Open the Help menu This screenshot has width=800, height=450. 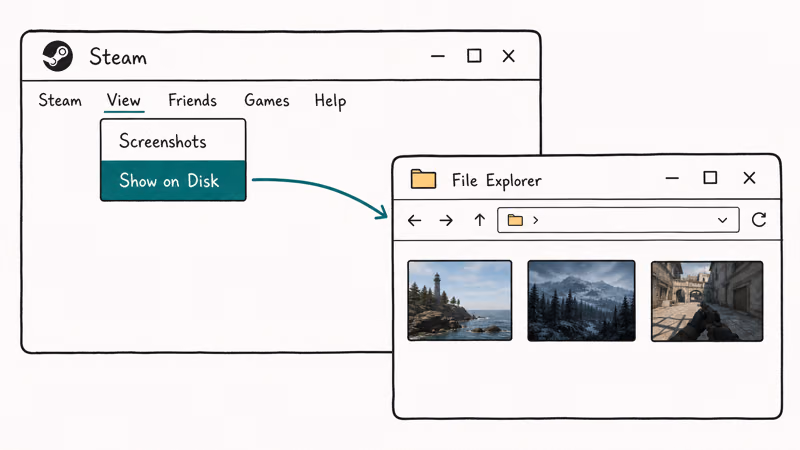pos(331,101)
